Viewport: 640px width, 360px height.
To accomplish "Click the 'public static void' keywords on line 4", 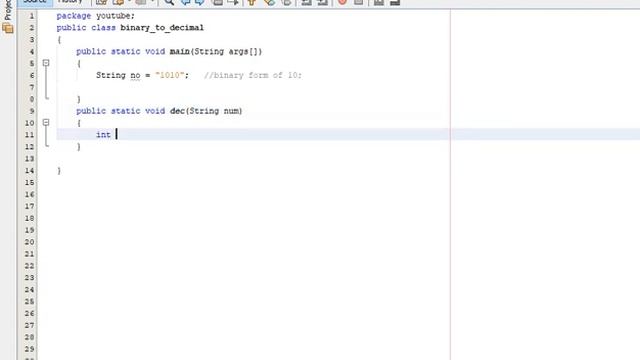I will pyautogui.click(x=120, y=51).
